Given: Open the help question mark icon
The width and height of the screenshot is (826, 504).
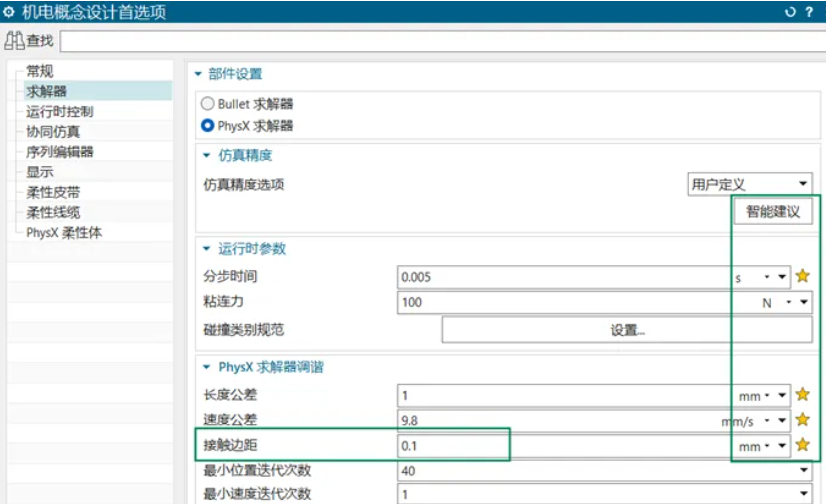Looking at the screenshot, I should [809, 12].
